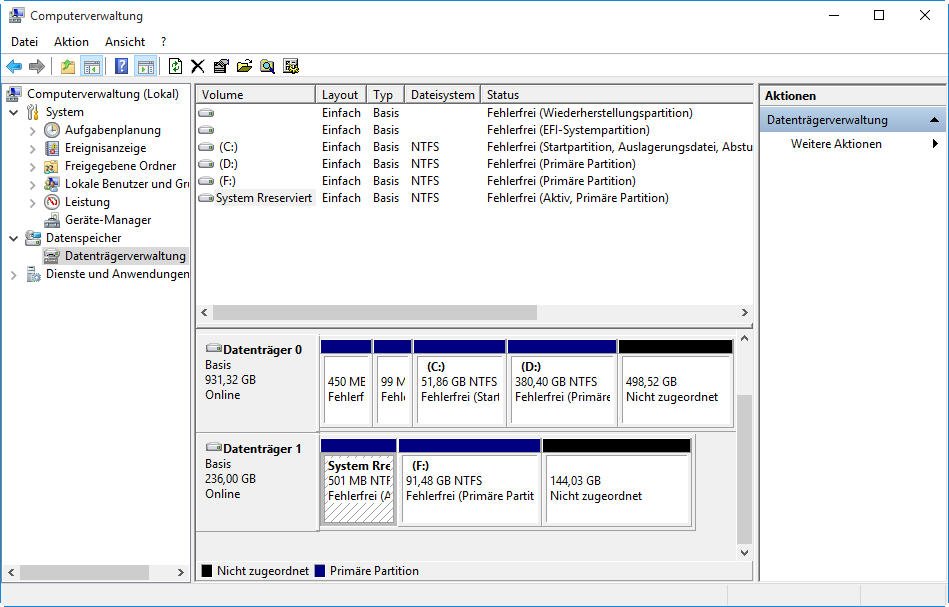
Task: Expand the Aufgabenplanung tree node
Action: pos(33,130)
